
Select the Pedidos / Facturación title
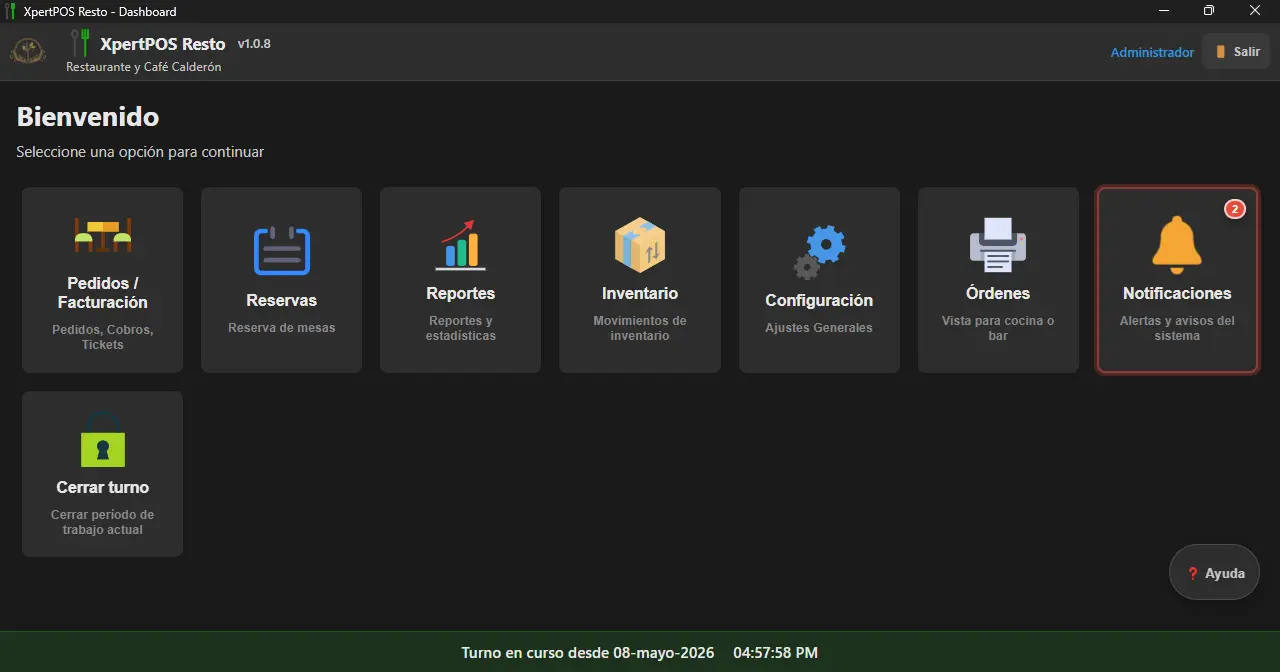(x=102, y=293)
